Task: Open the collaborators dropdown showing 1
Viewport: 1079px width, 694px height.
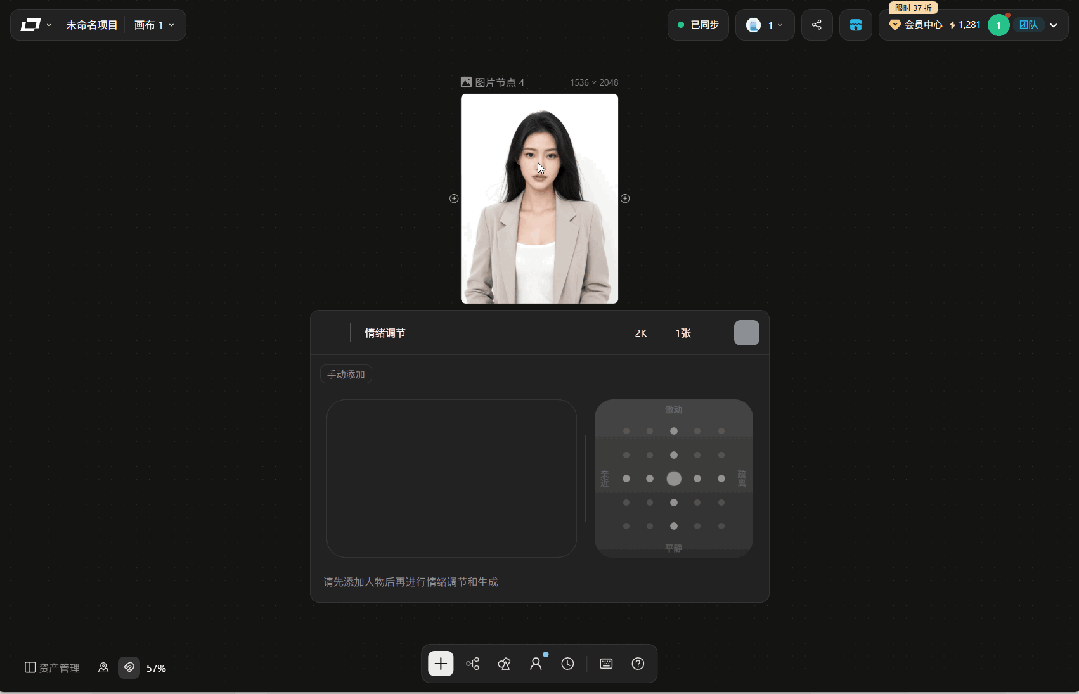Action: point(765,25)
